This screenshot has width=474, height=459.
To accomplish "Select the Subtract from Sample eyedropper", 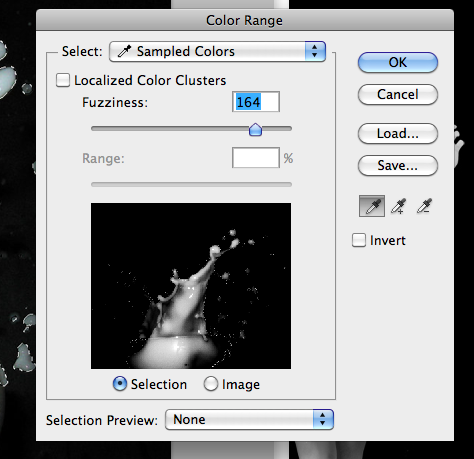I will [x=424, y=206].
